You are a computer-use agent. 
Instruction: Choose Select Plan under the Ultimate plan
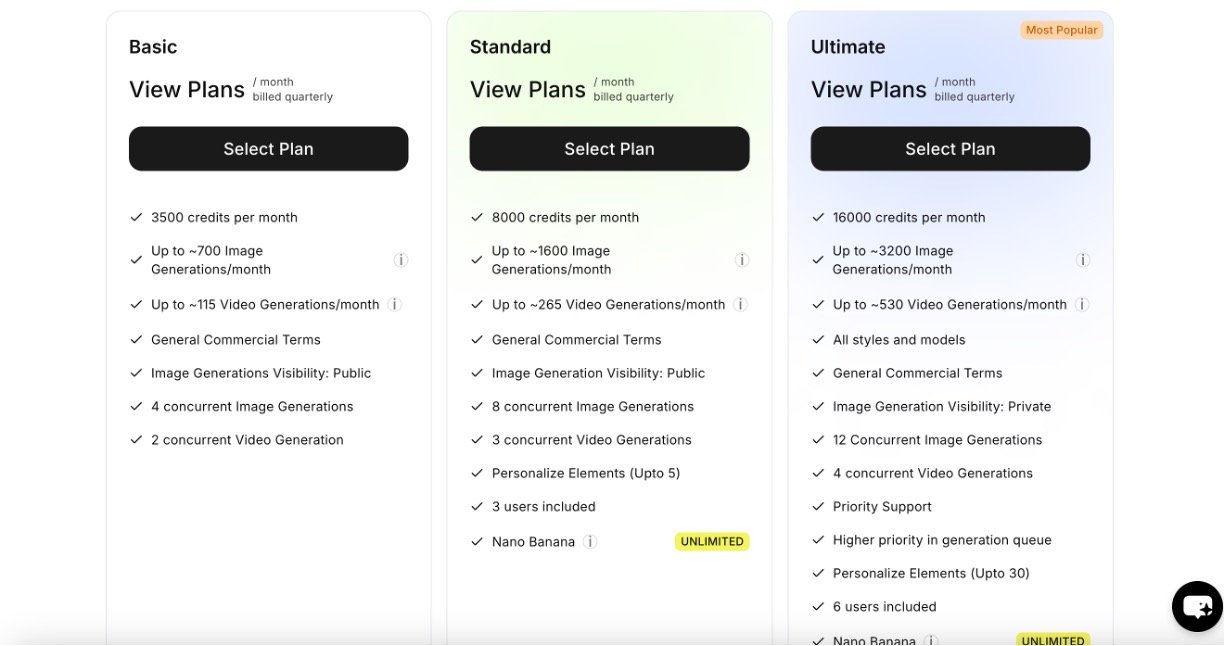(950, 149)
